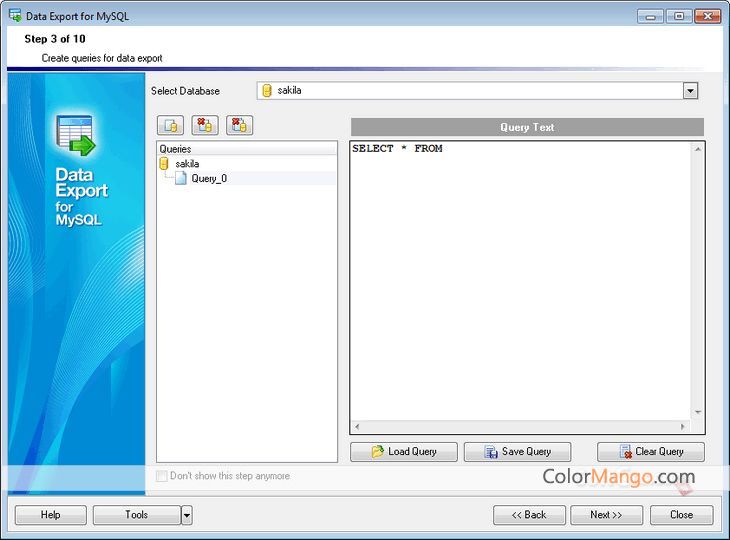Click the Query Text header bar
Screen dimensions: 730x540
coord(527,127)
